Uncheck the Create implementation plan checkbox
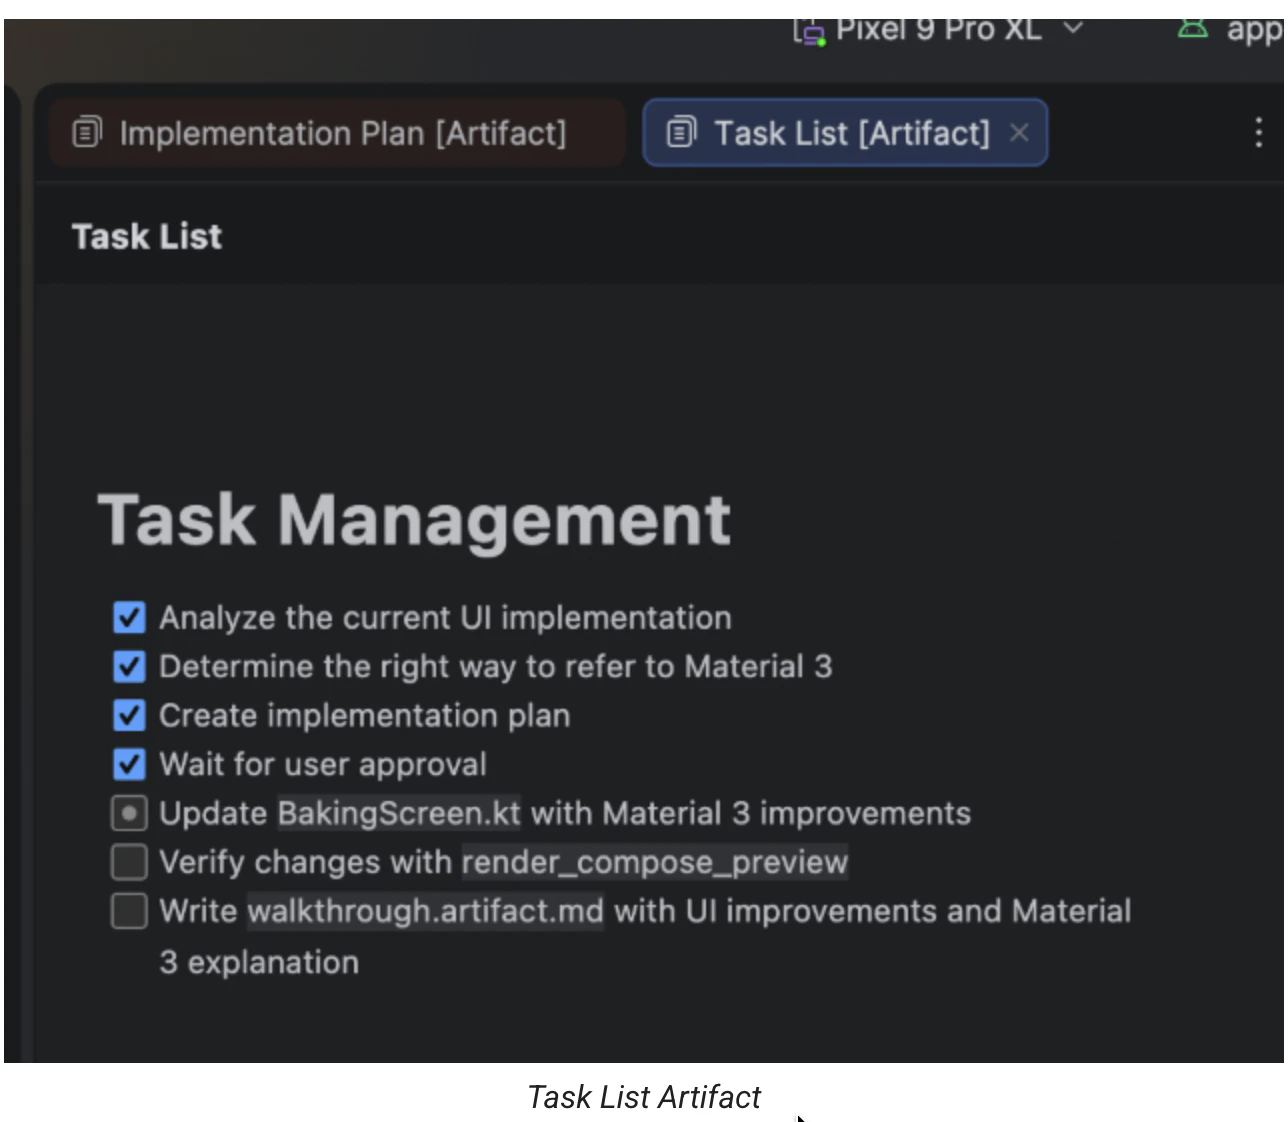 [x=129, y=715]
